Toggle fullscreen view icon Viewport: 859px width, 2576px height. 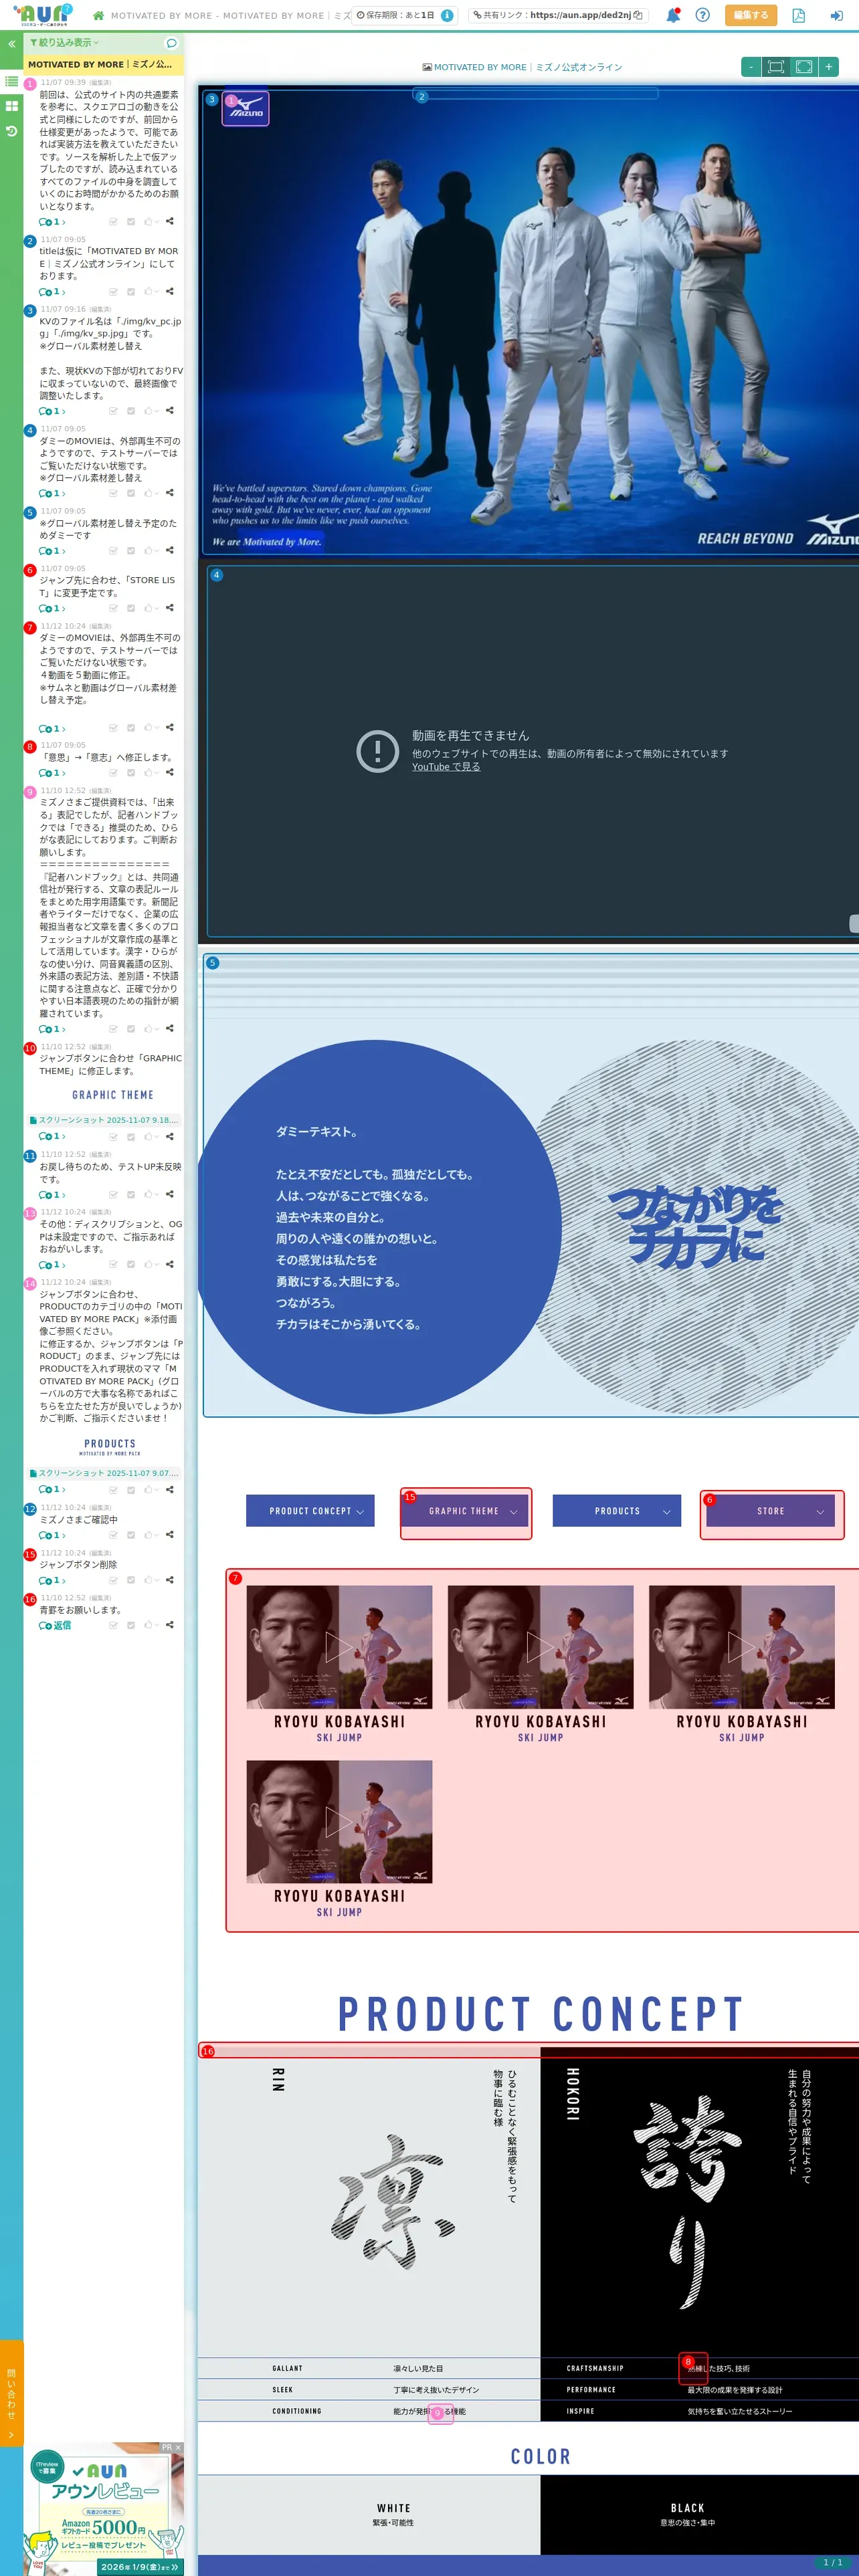803,67
